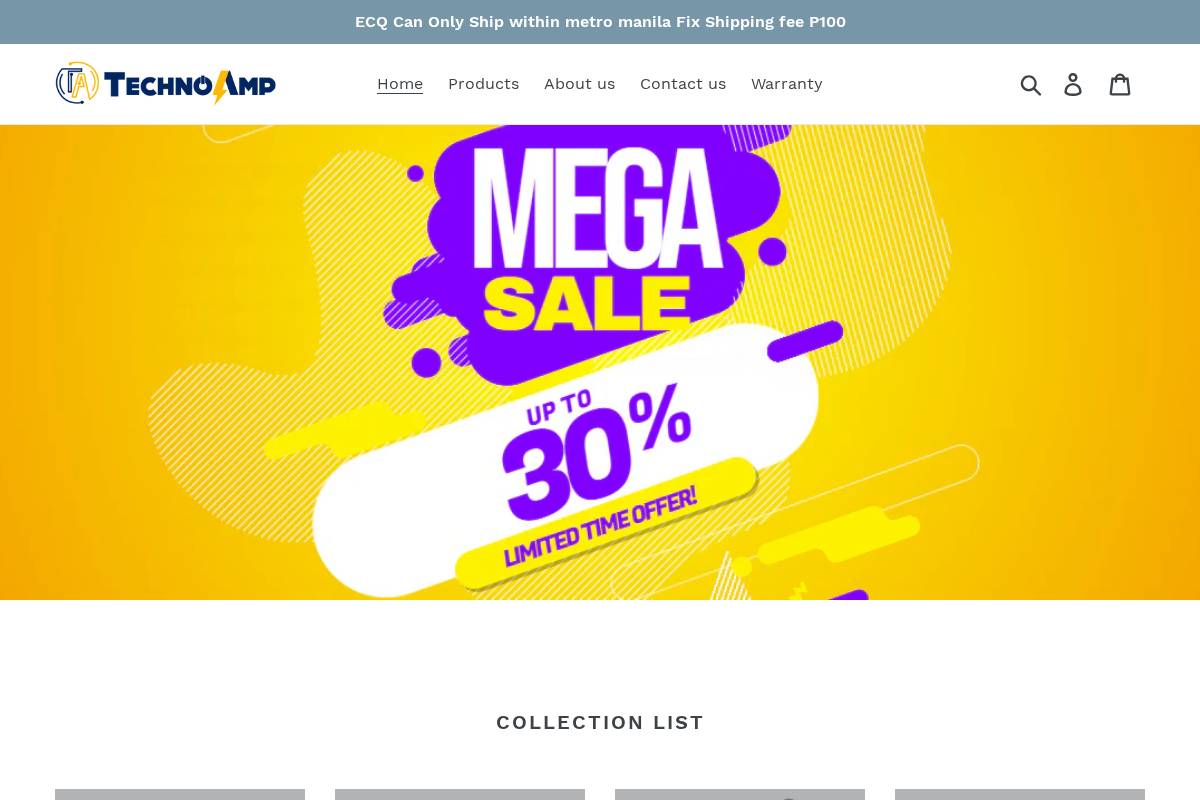Click the white MEGA text on banner
1200x800 pixels.
[598, 209]
